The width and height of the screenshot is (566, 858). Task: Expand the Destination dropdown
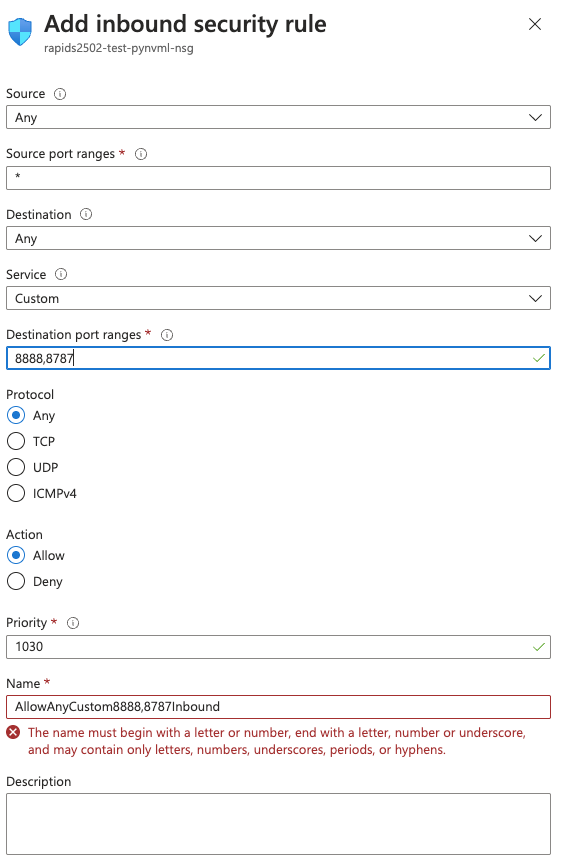click(278, 239)
